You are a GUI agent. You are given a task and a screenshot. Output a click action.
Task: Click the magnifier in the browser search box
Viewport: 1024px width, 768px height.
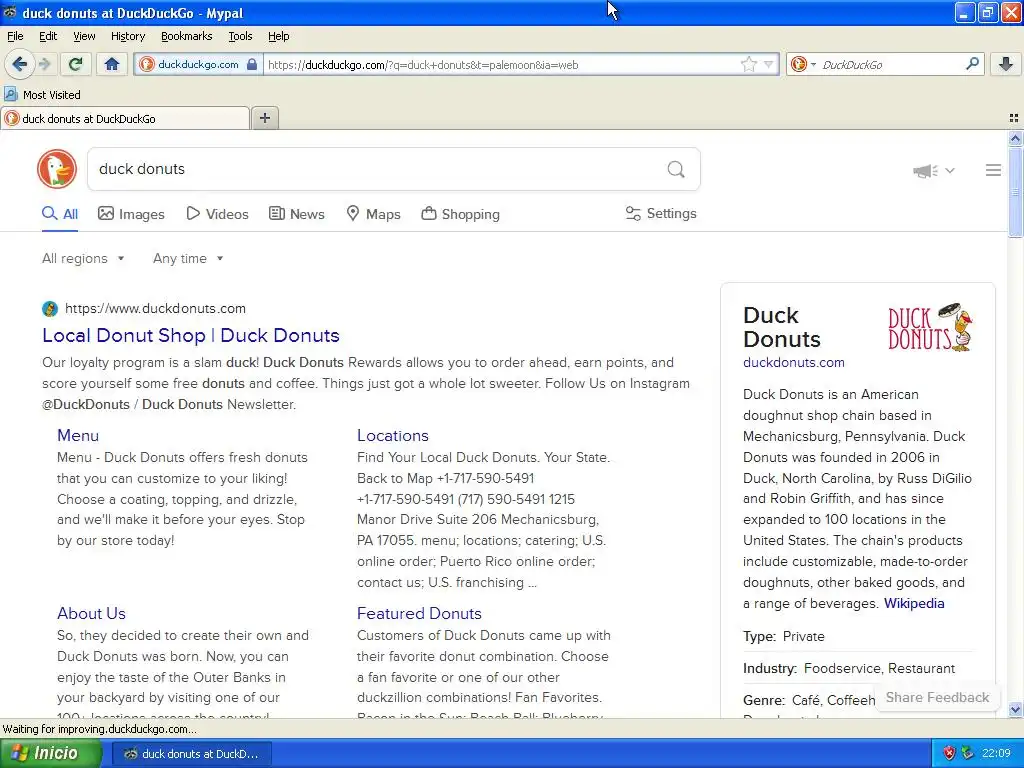(972, 64)
